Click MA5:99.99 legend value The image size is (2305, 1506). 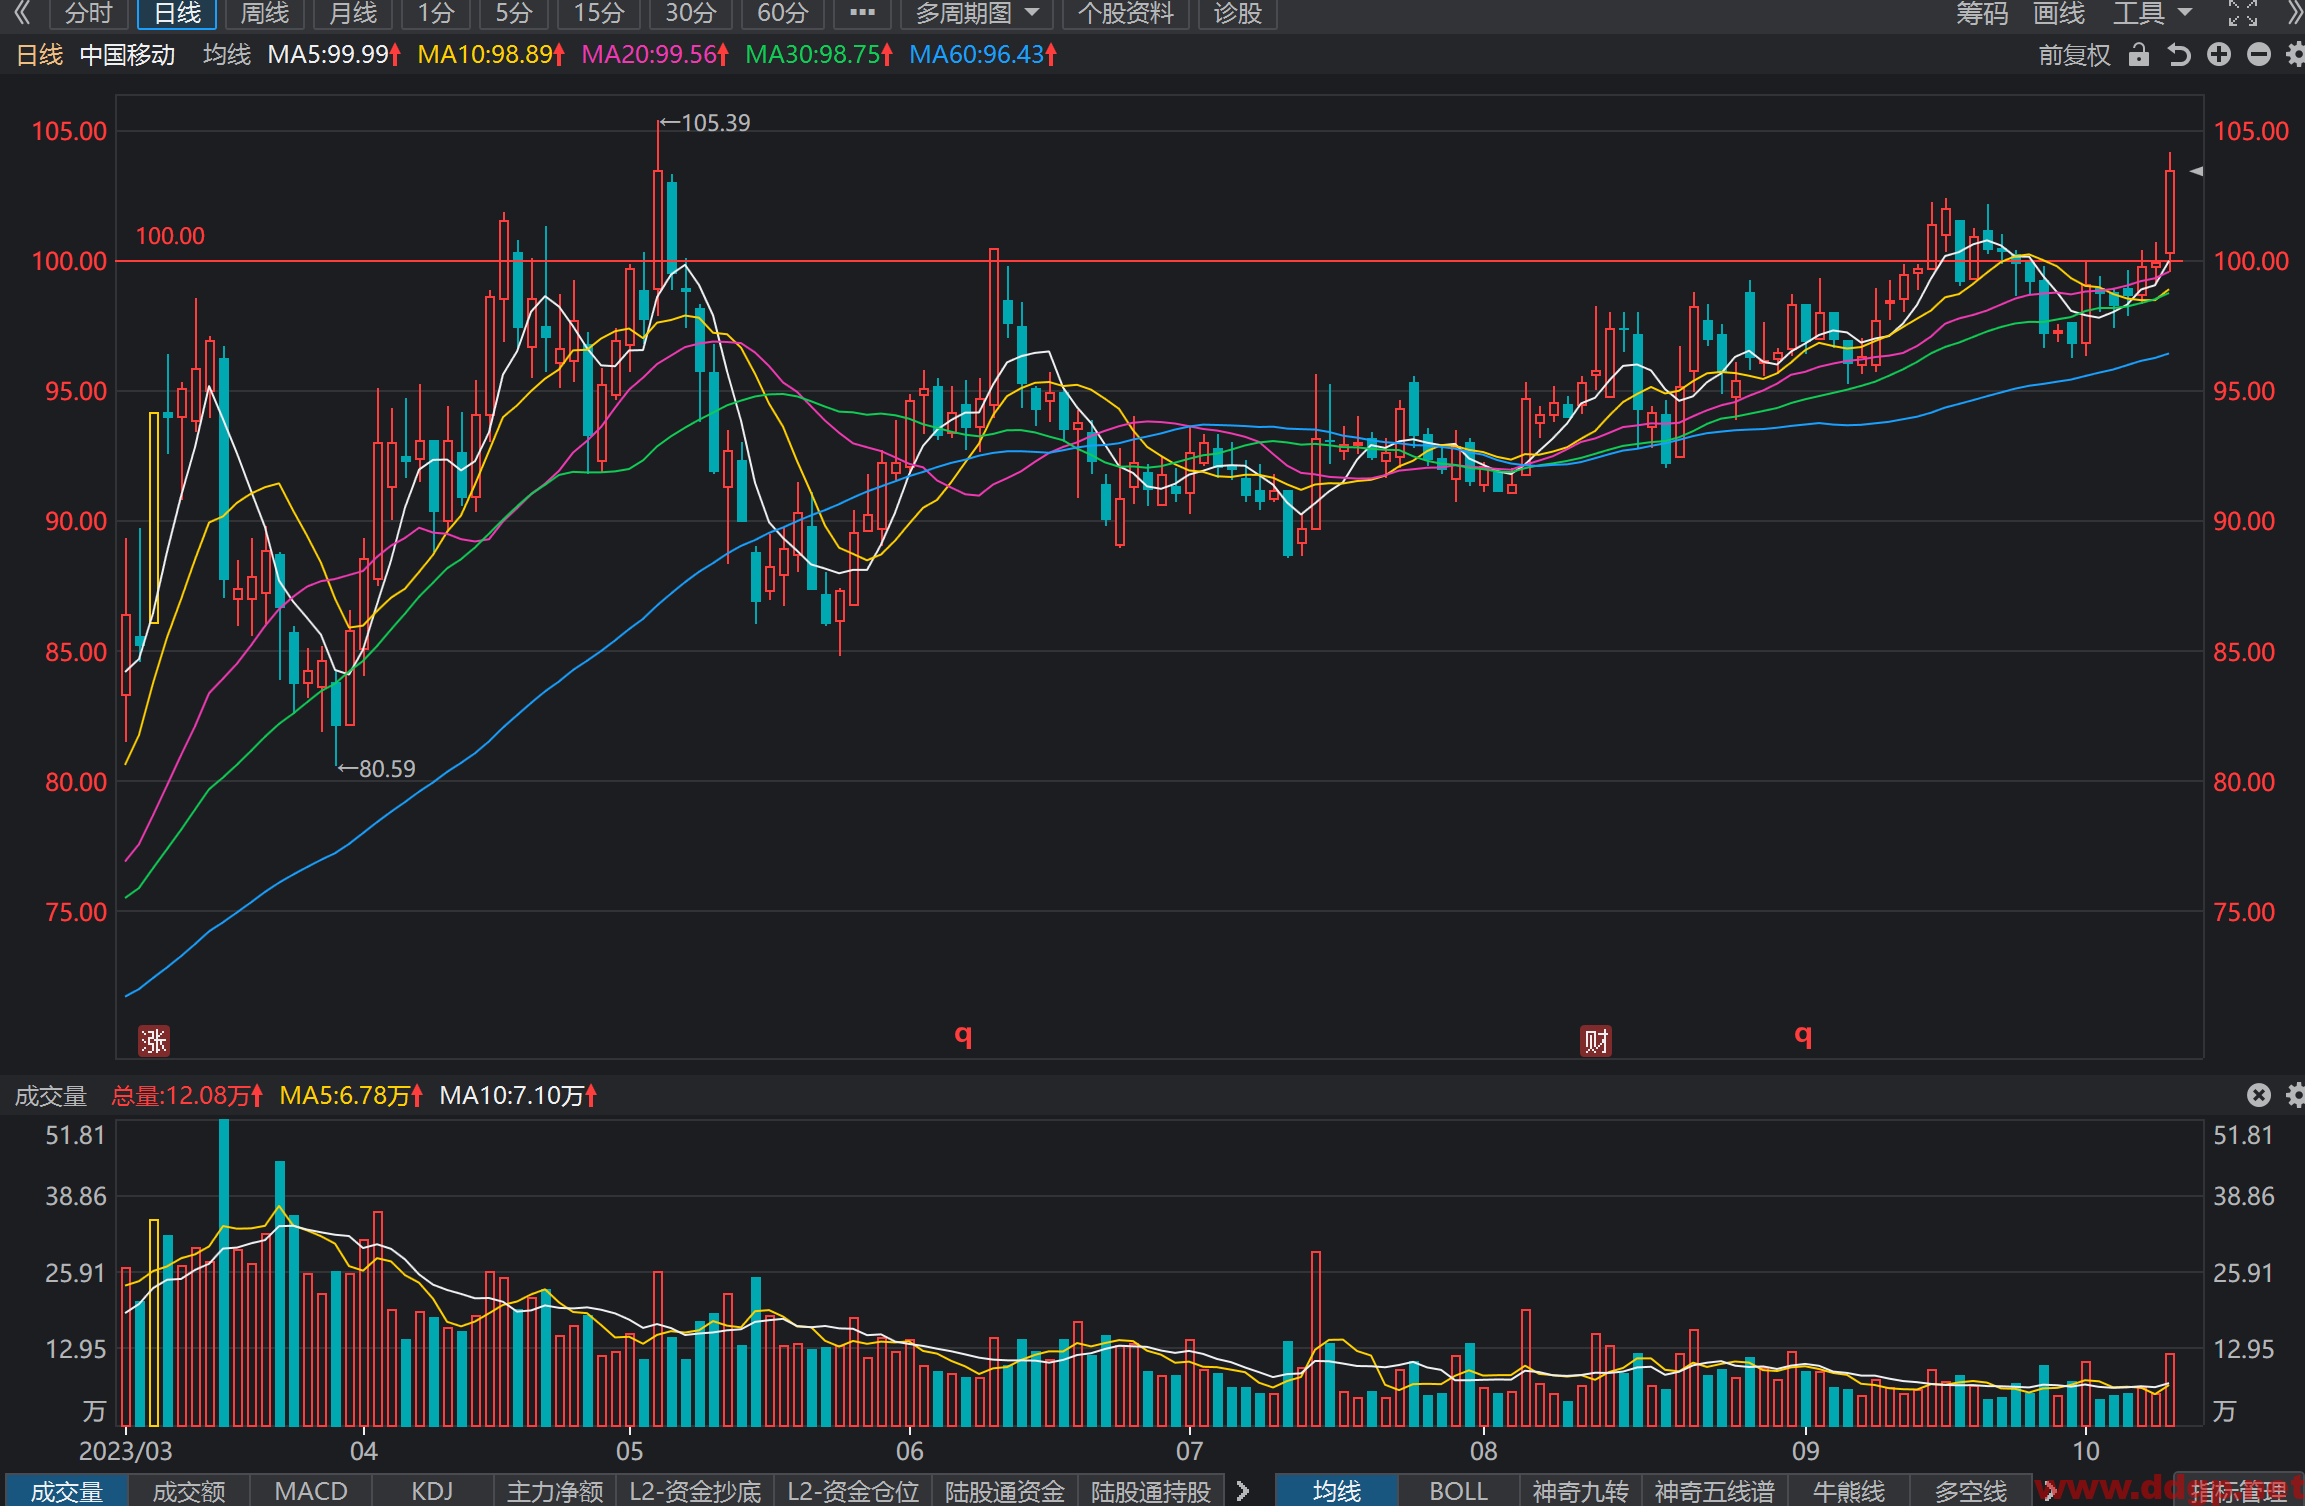(x=334, y=55)
